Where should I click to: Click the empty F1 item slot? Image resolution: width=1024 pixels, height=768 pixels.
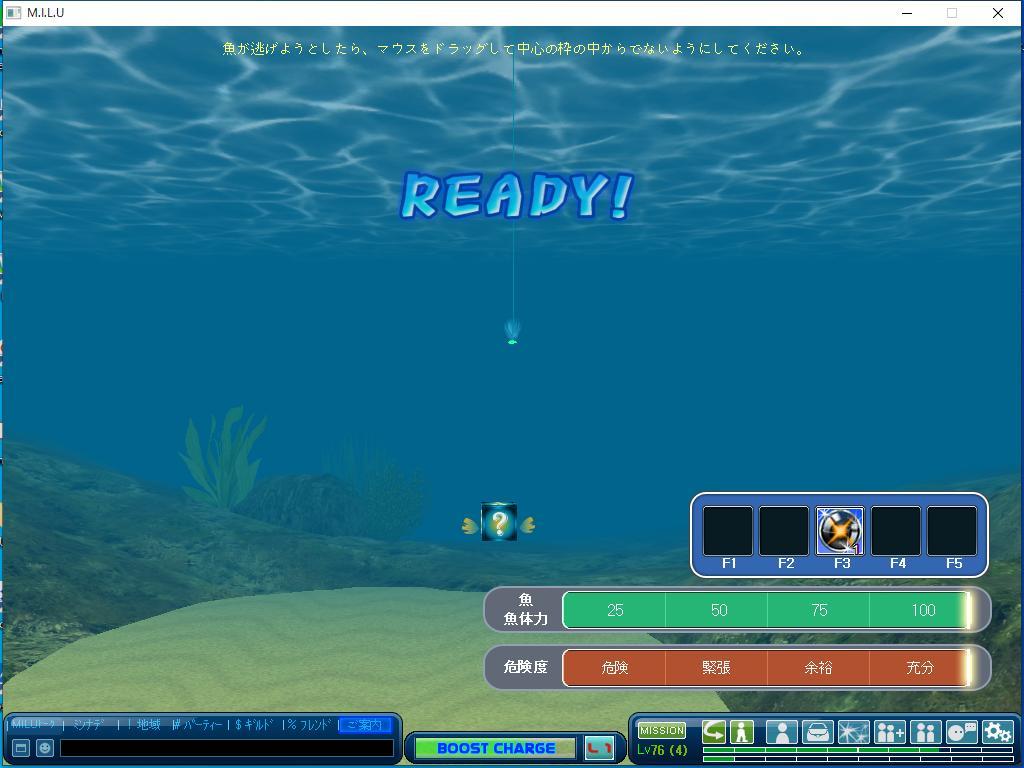(x=728, y=530)
